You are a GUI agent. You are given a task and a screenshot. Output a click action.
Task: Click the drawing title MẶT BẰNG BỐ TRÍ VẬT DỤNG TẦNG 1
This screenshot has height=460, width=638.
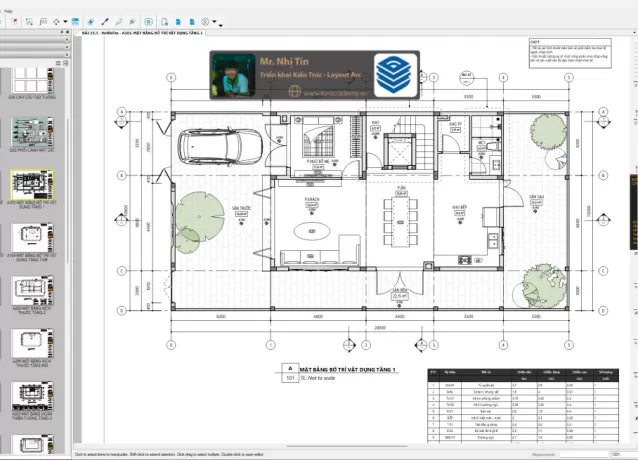pyautogui.click(x=347, y=369)
